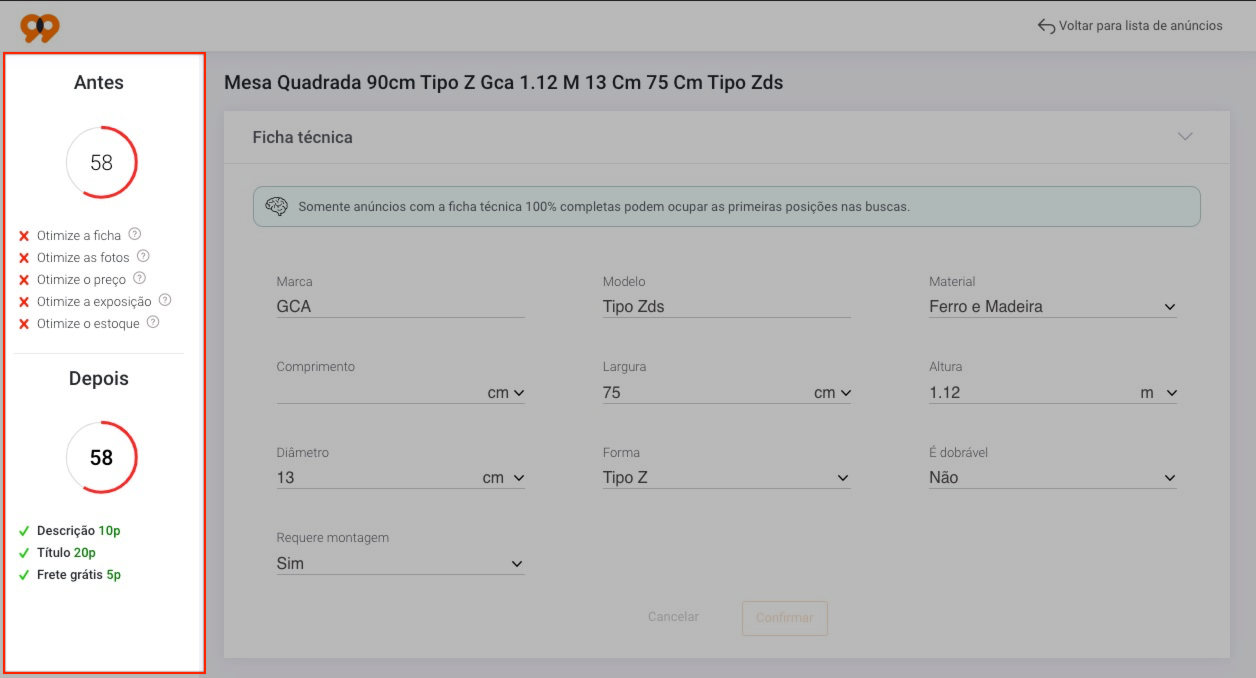
Task: Click the Antes score circle 58
Action: (x=101, y=162)
